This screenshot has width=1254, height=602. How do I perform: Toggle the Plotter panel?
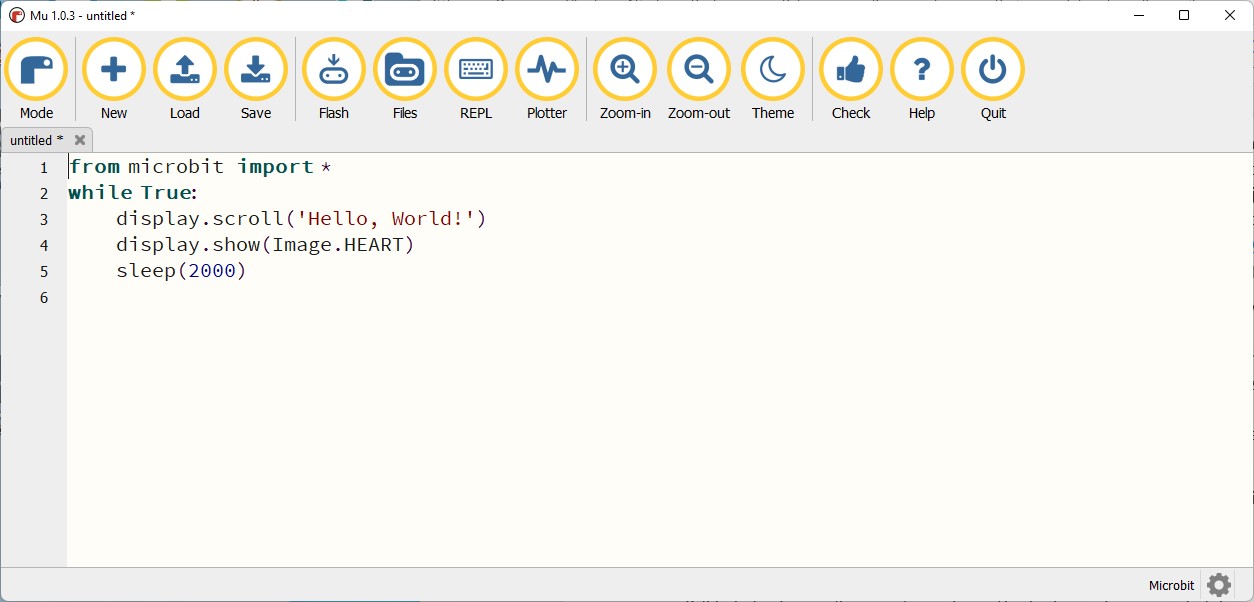(x=547, y=79)
